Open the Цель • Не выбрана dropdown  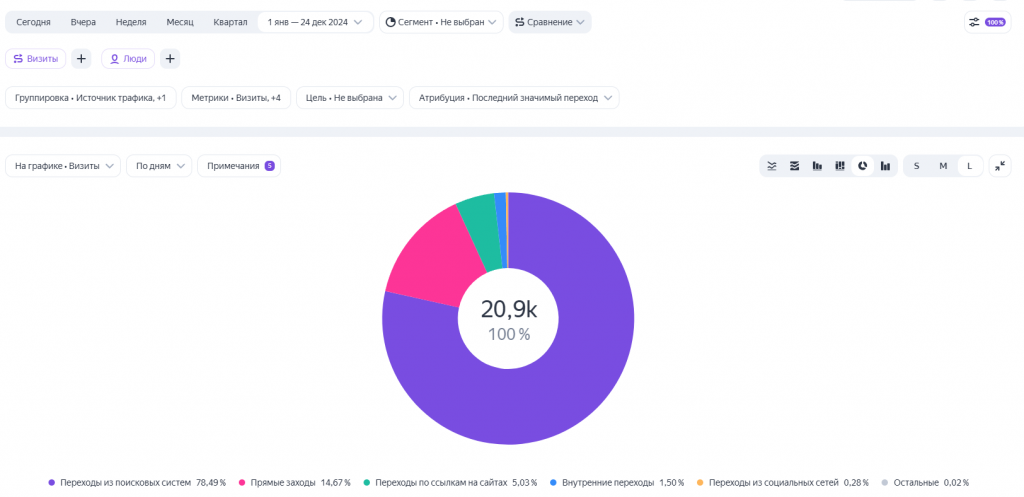coord(349,98)
